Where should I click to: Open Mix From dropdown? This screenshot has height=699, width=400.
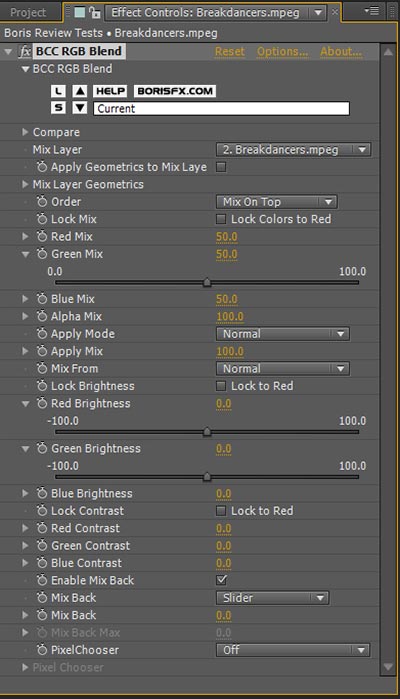[283, 369]
